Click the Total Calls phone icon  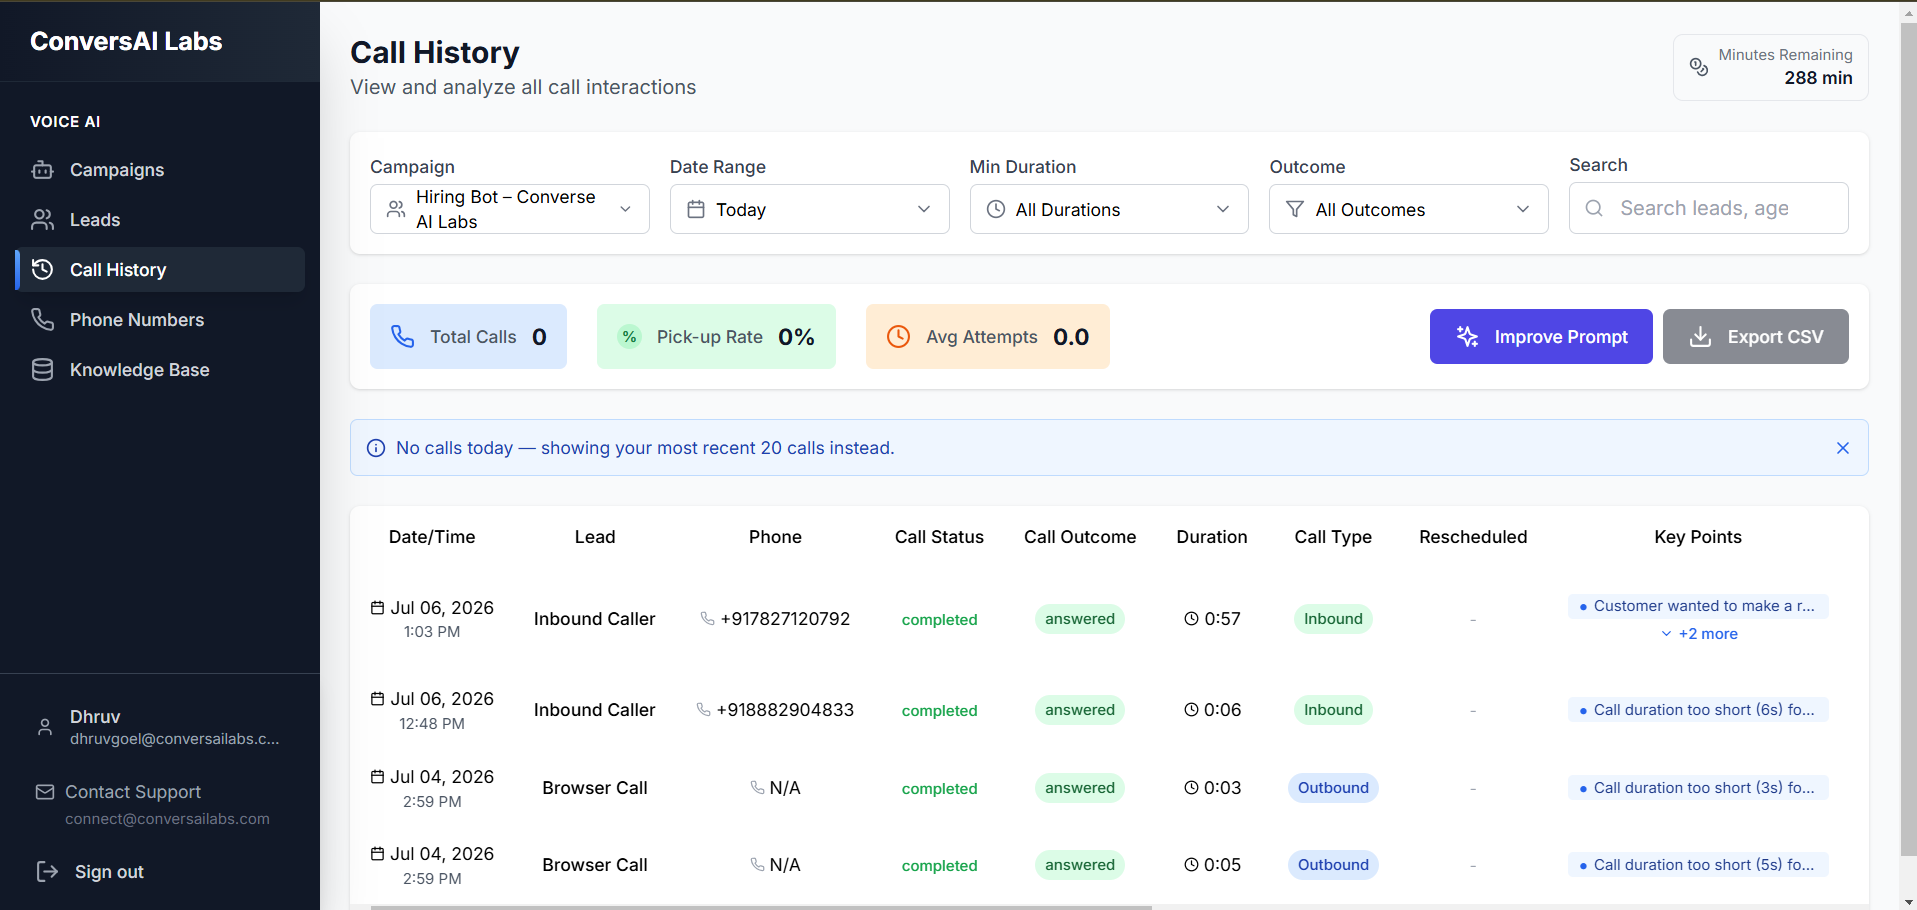point(403,337)
